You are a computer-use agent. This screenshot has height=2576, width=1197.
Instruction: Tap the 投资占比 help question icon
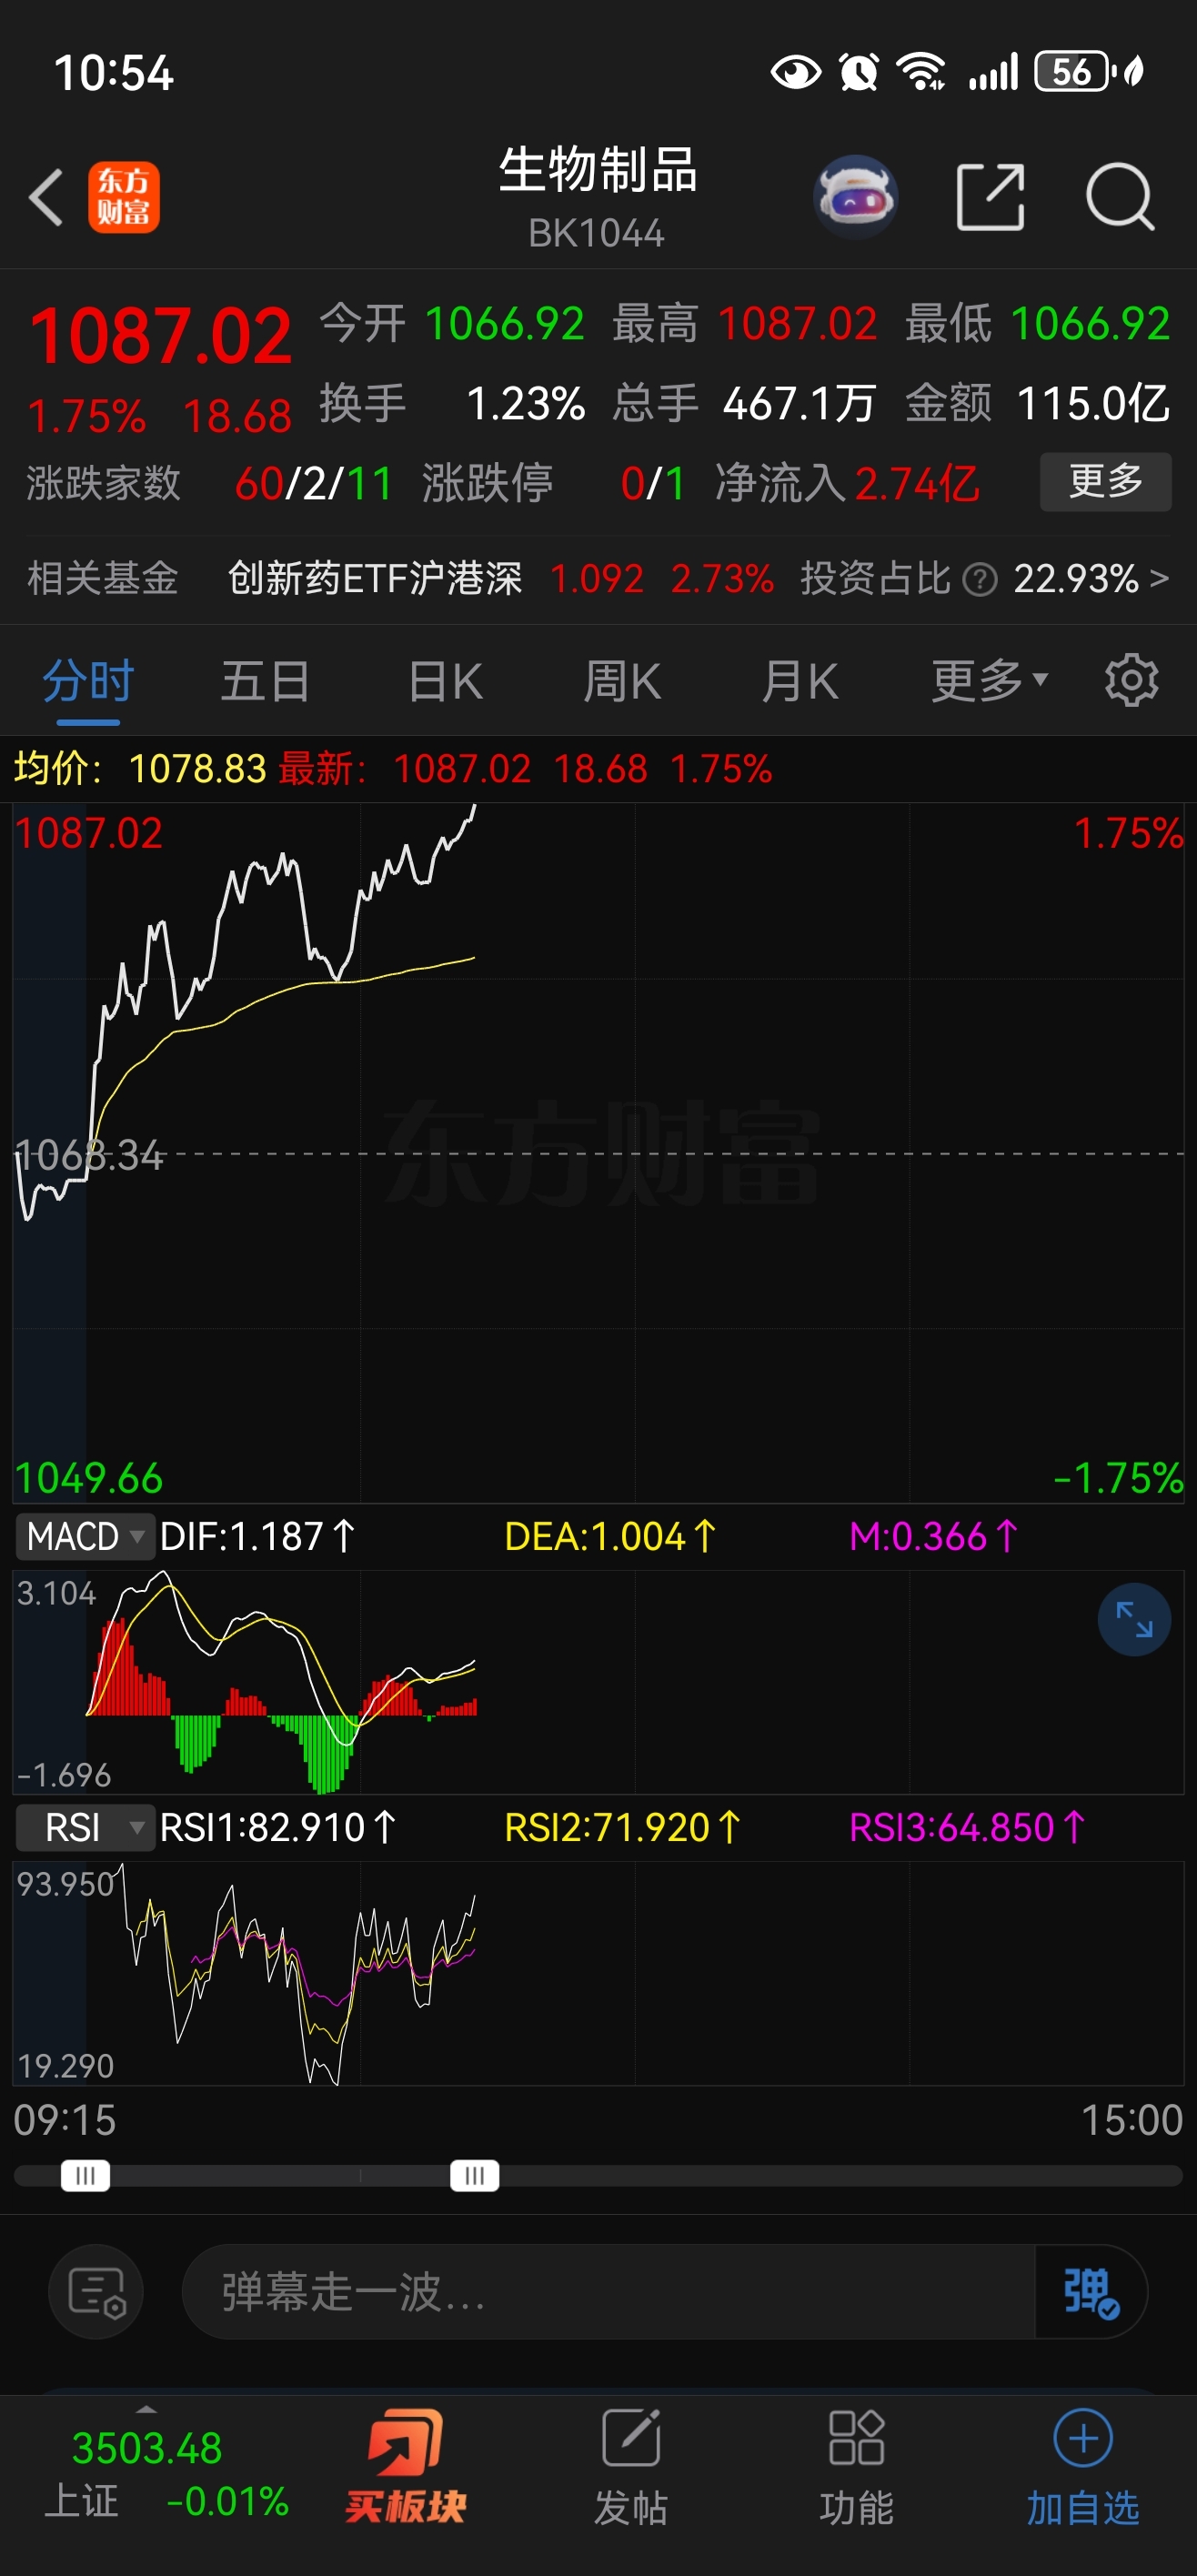(979, 579)
